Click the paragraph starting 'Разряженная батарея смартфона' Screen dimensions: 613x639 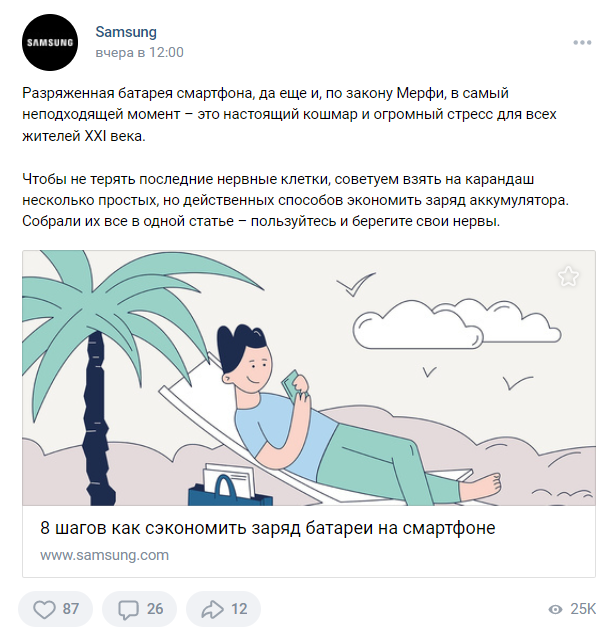pyautogui.click(x=289, y=115)
